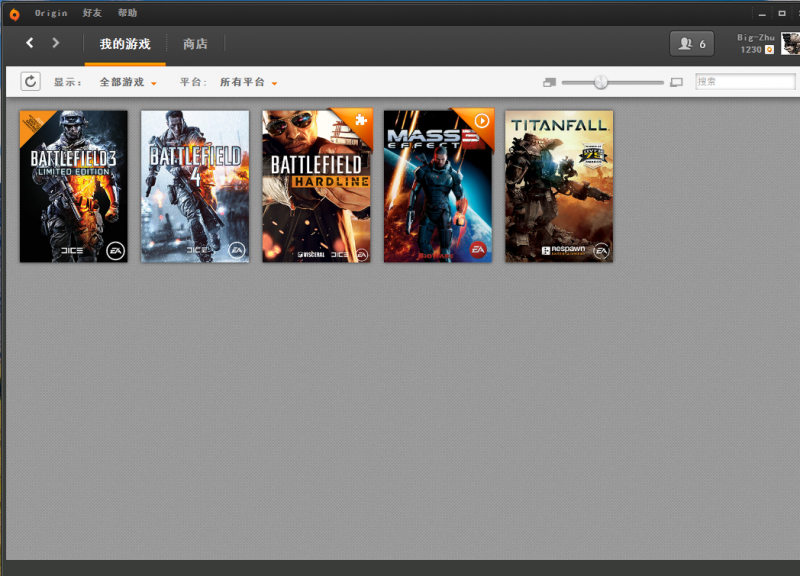Switch to the 商店 store tab
800x576 pixels.
coord(195,44)
